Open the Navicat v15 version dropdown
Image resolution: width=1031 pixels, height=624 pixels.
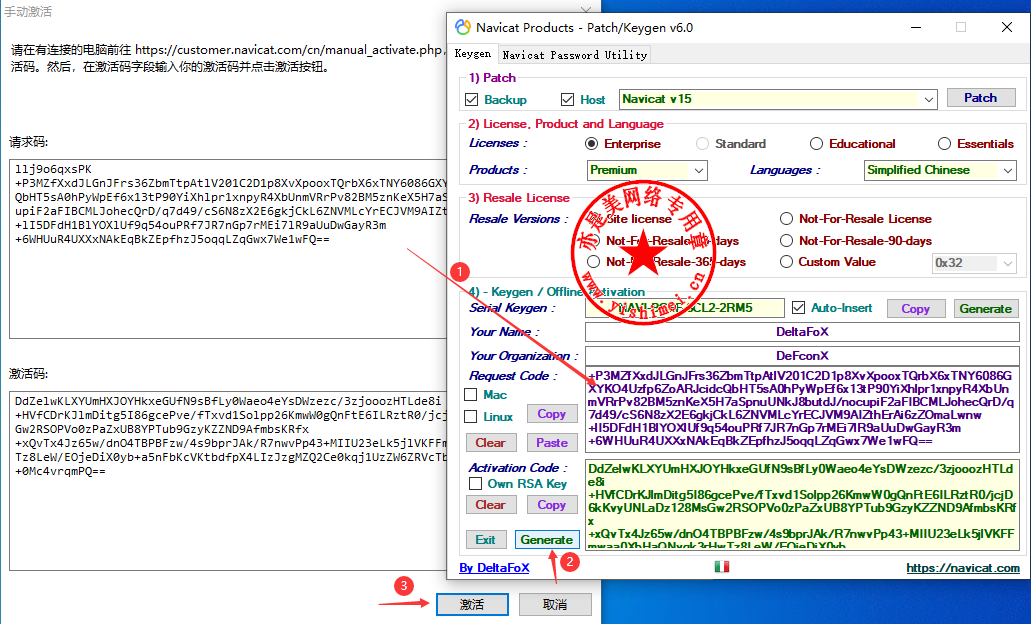click(778, 99)
